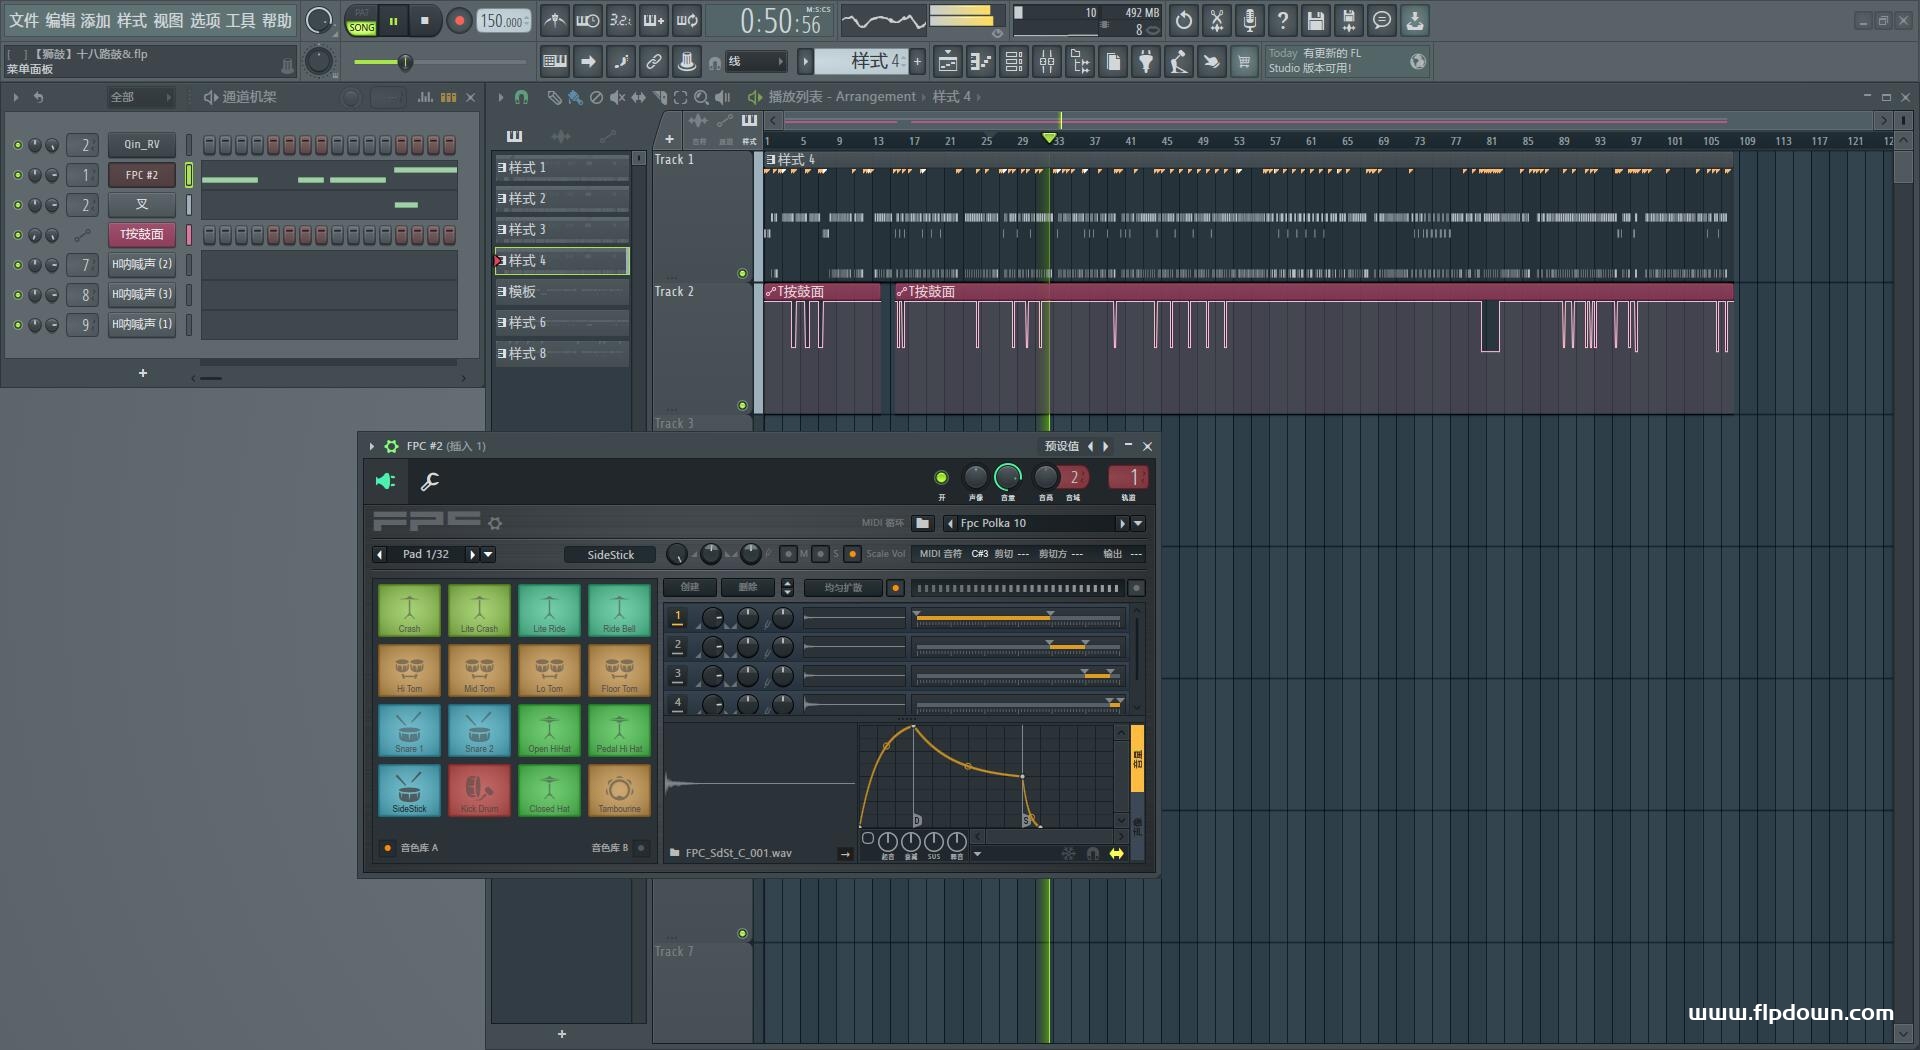Click the export download arrow icon
Image resolution: width=1920 pixels, height=1050 pixels.
click(1415, 20)
